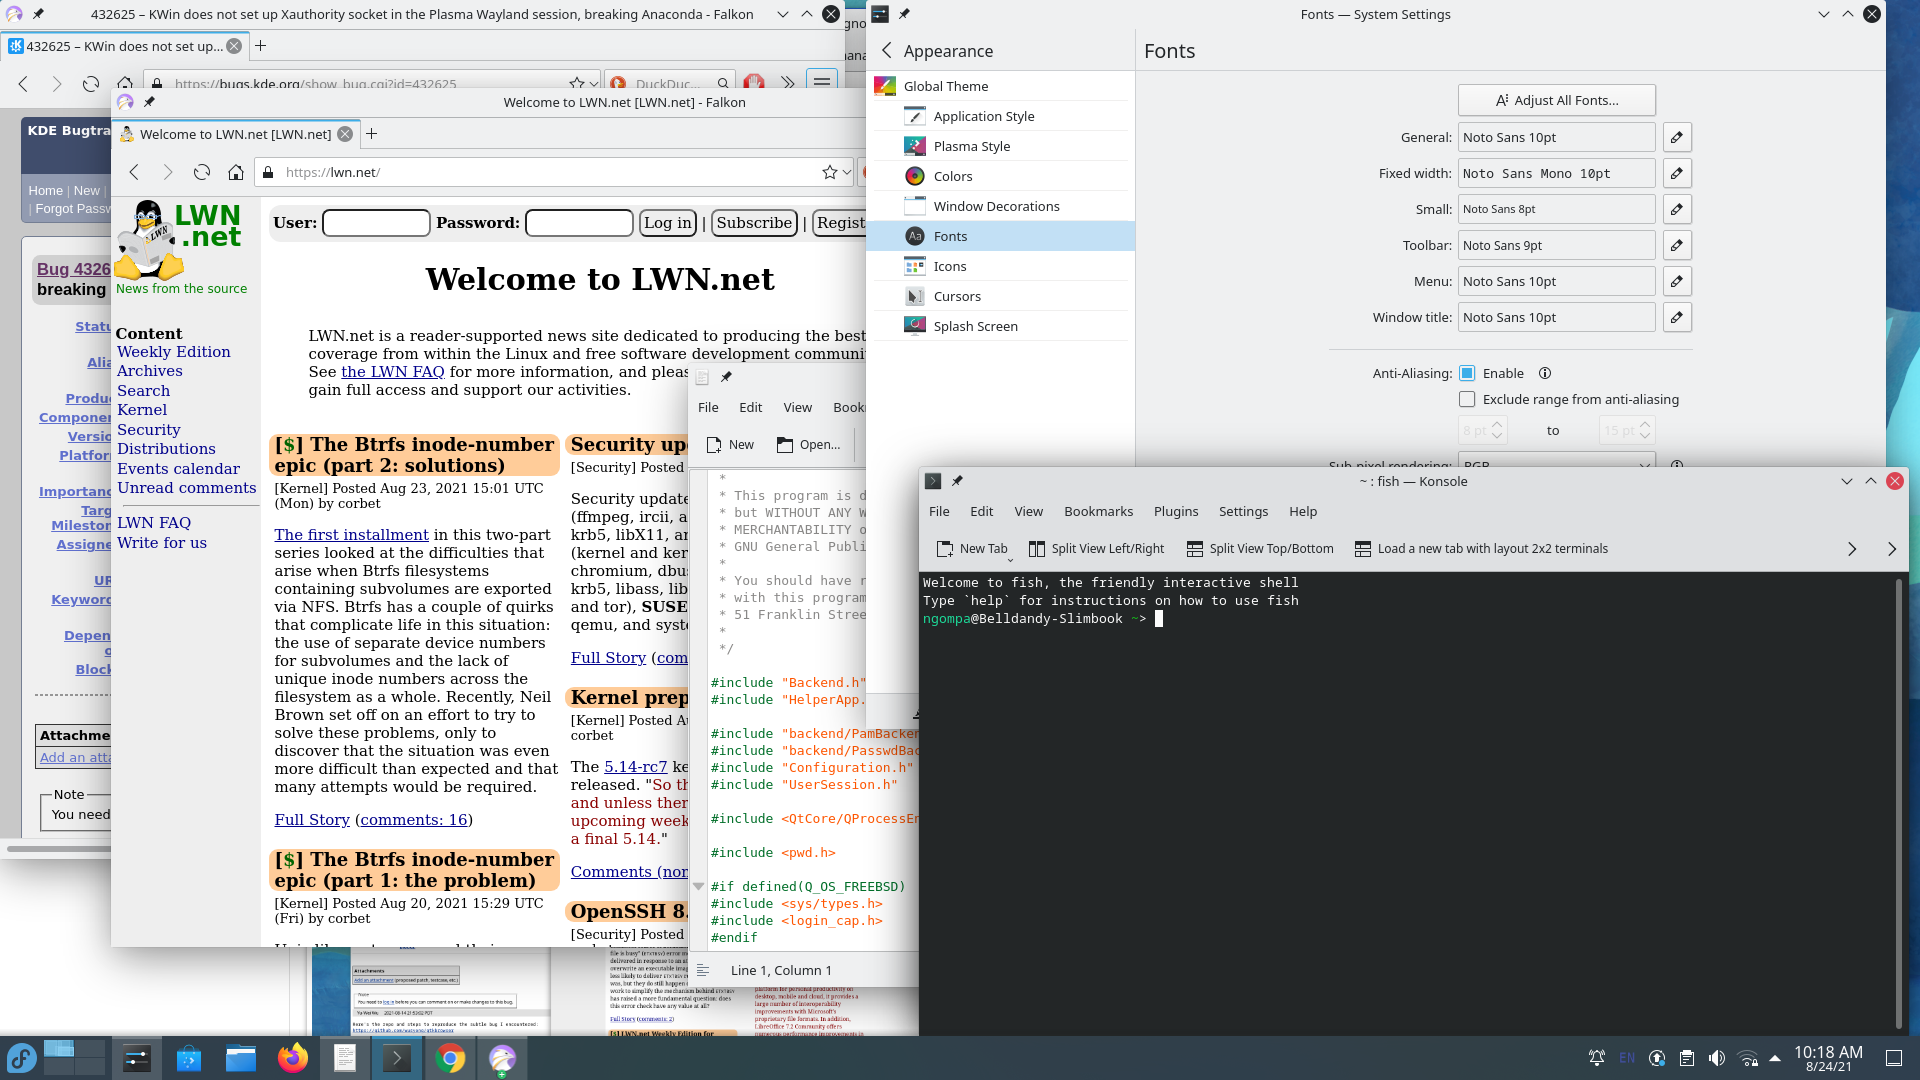
Task: Click the Password input field on LWN.net
Action: (x=579, y=223)
